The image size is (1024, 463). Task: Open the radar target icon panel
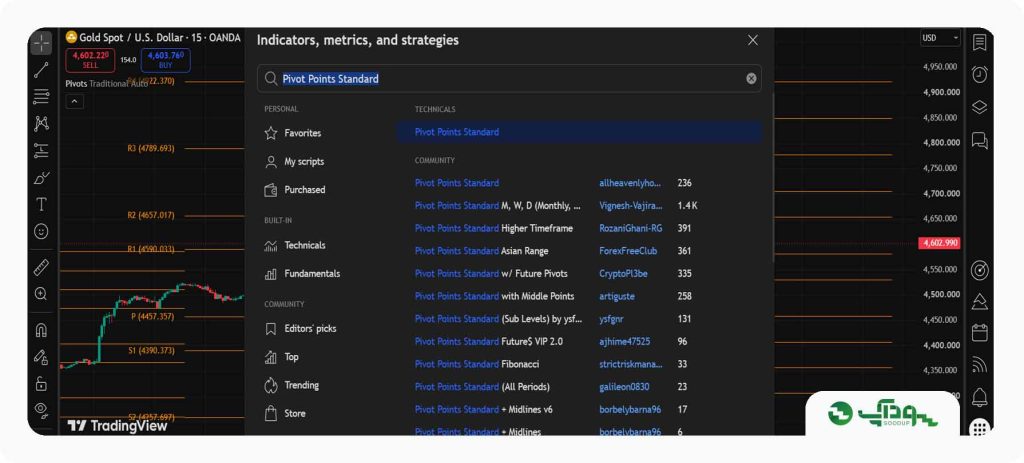980,270
